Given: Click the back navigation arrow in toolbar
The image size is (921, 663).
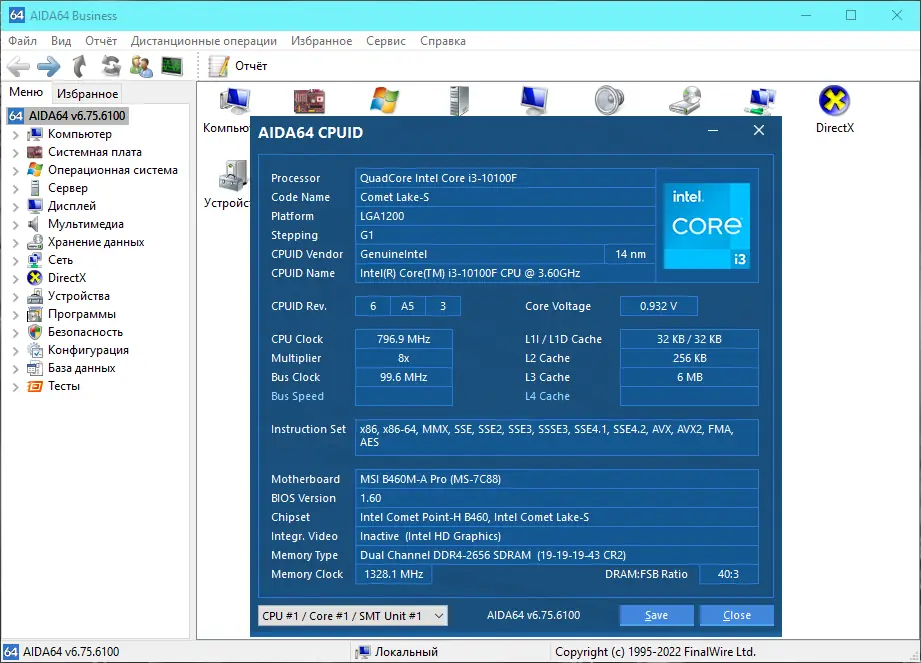Looking at the screenshot, I should (19, 66).
